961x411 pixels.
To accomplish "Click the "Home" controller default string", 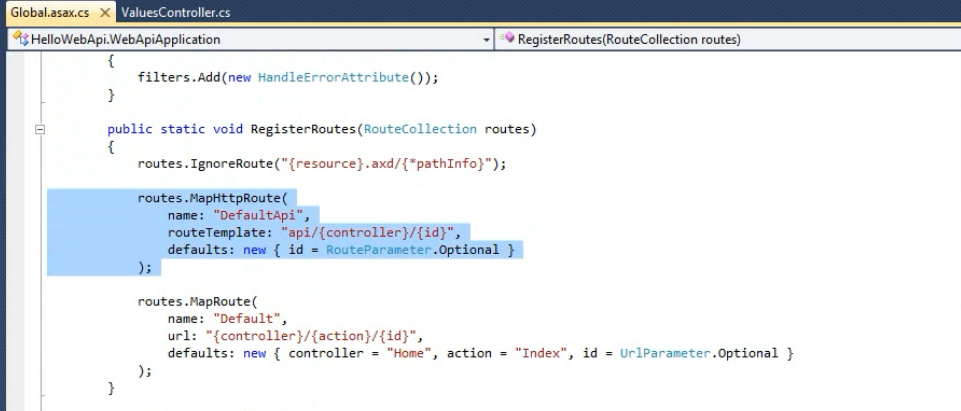I will point(409,353).
